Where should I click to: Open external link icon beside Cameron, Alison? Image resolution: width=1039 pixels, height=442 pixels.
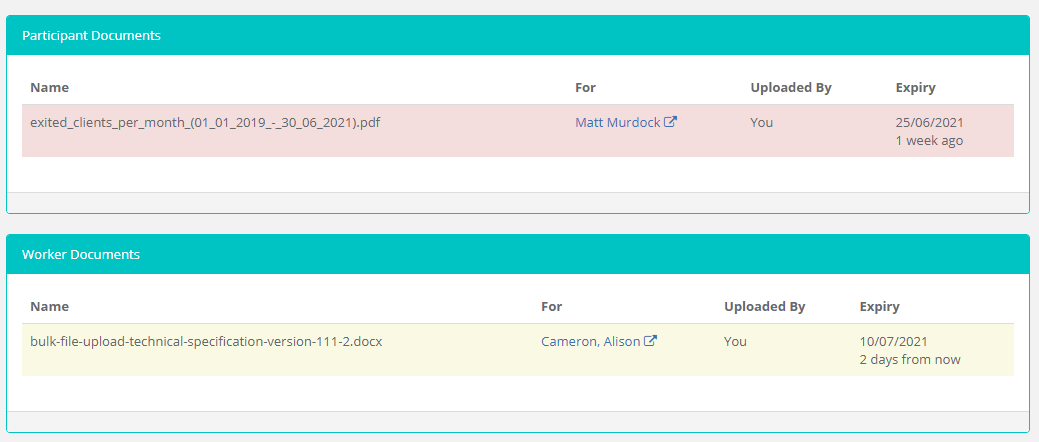[x=651, y=341]
